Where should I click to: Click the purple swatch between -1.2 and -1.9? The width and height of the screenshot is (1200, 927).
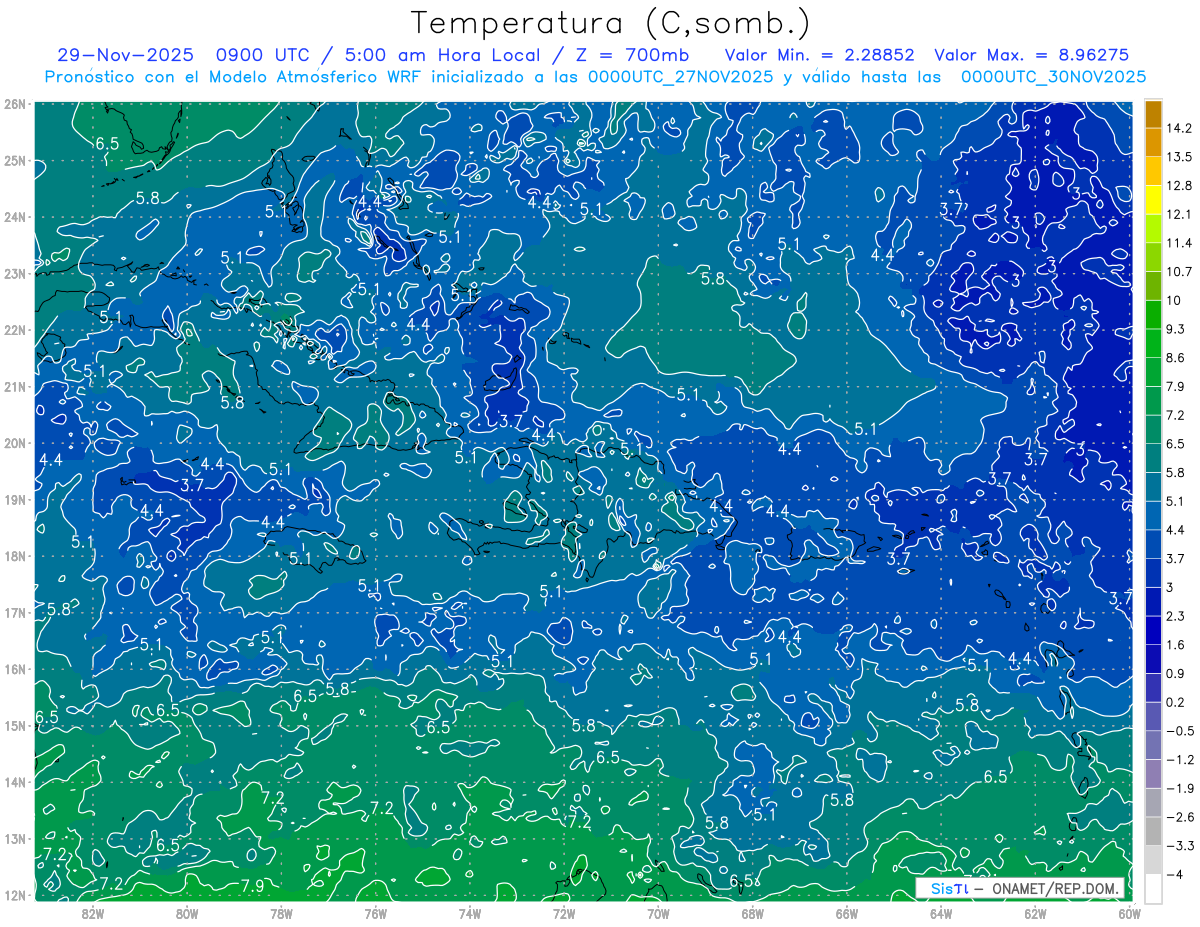(x=1153, y=773)
